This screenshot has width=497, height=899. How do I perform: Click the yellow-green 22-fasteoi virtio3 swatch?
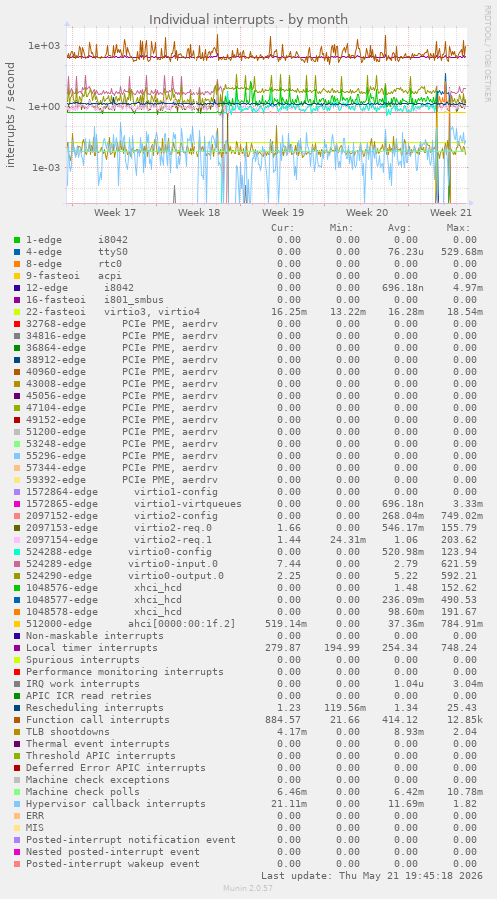click(x=17, y=312)
